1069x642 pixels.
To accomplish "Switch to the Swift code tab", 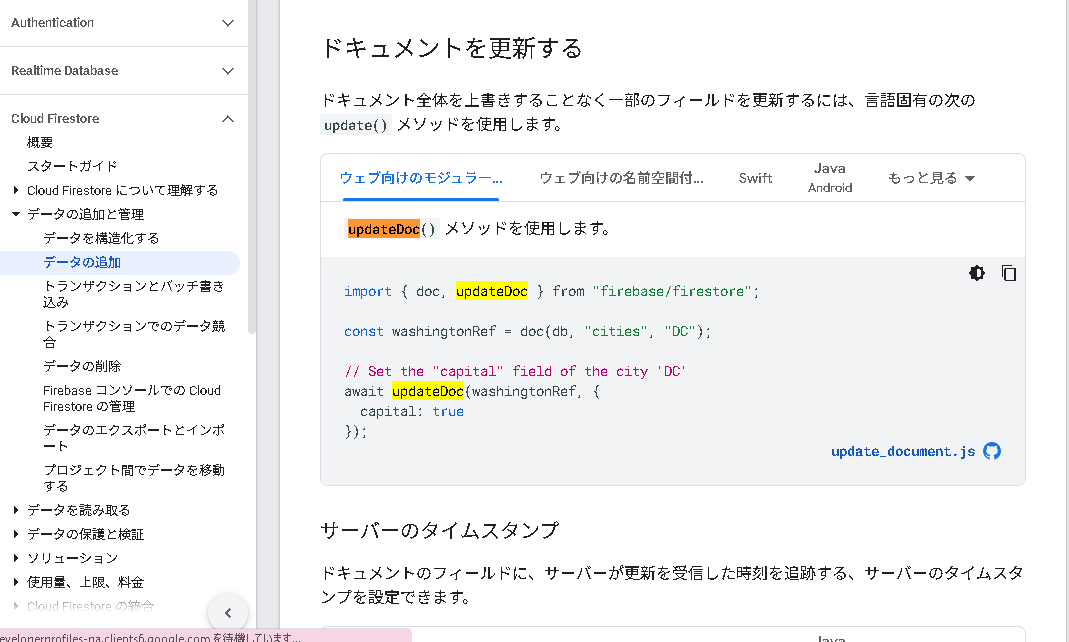I will [x=755, y=178].
